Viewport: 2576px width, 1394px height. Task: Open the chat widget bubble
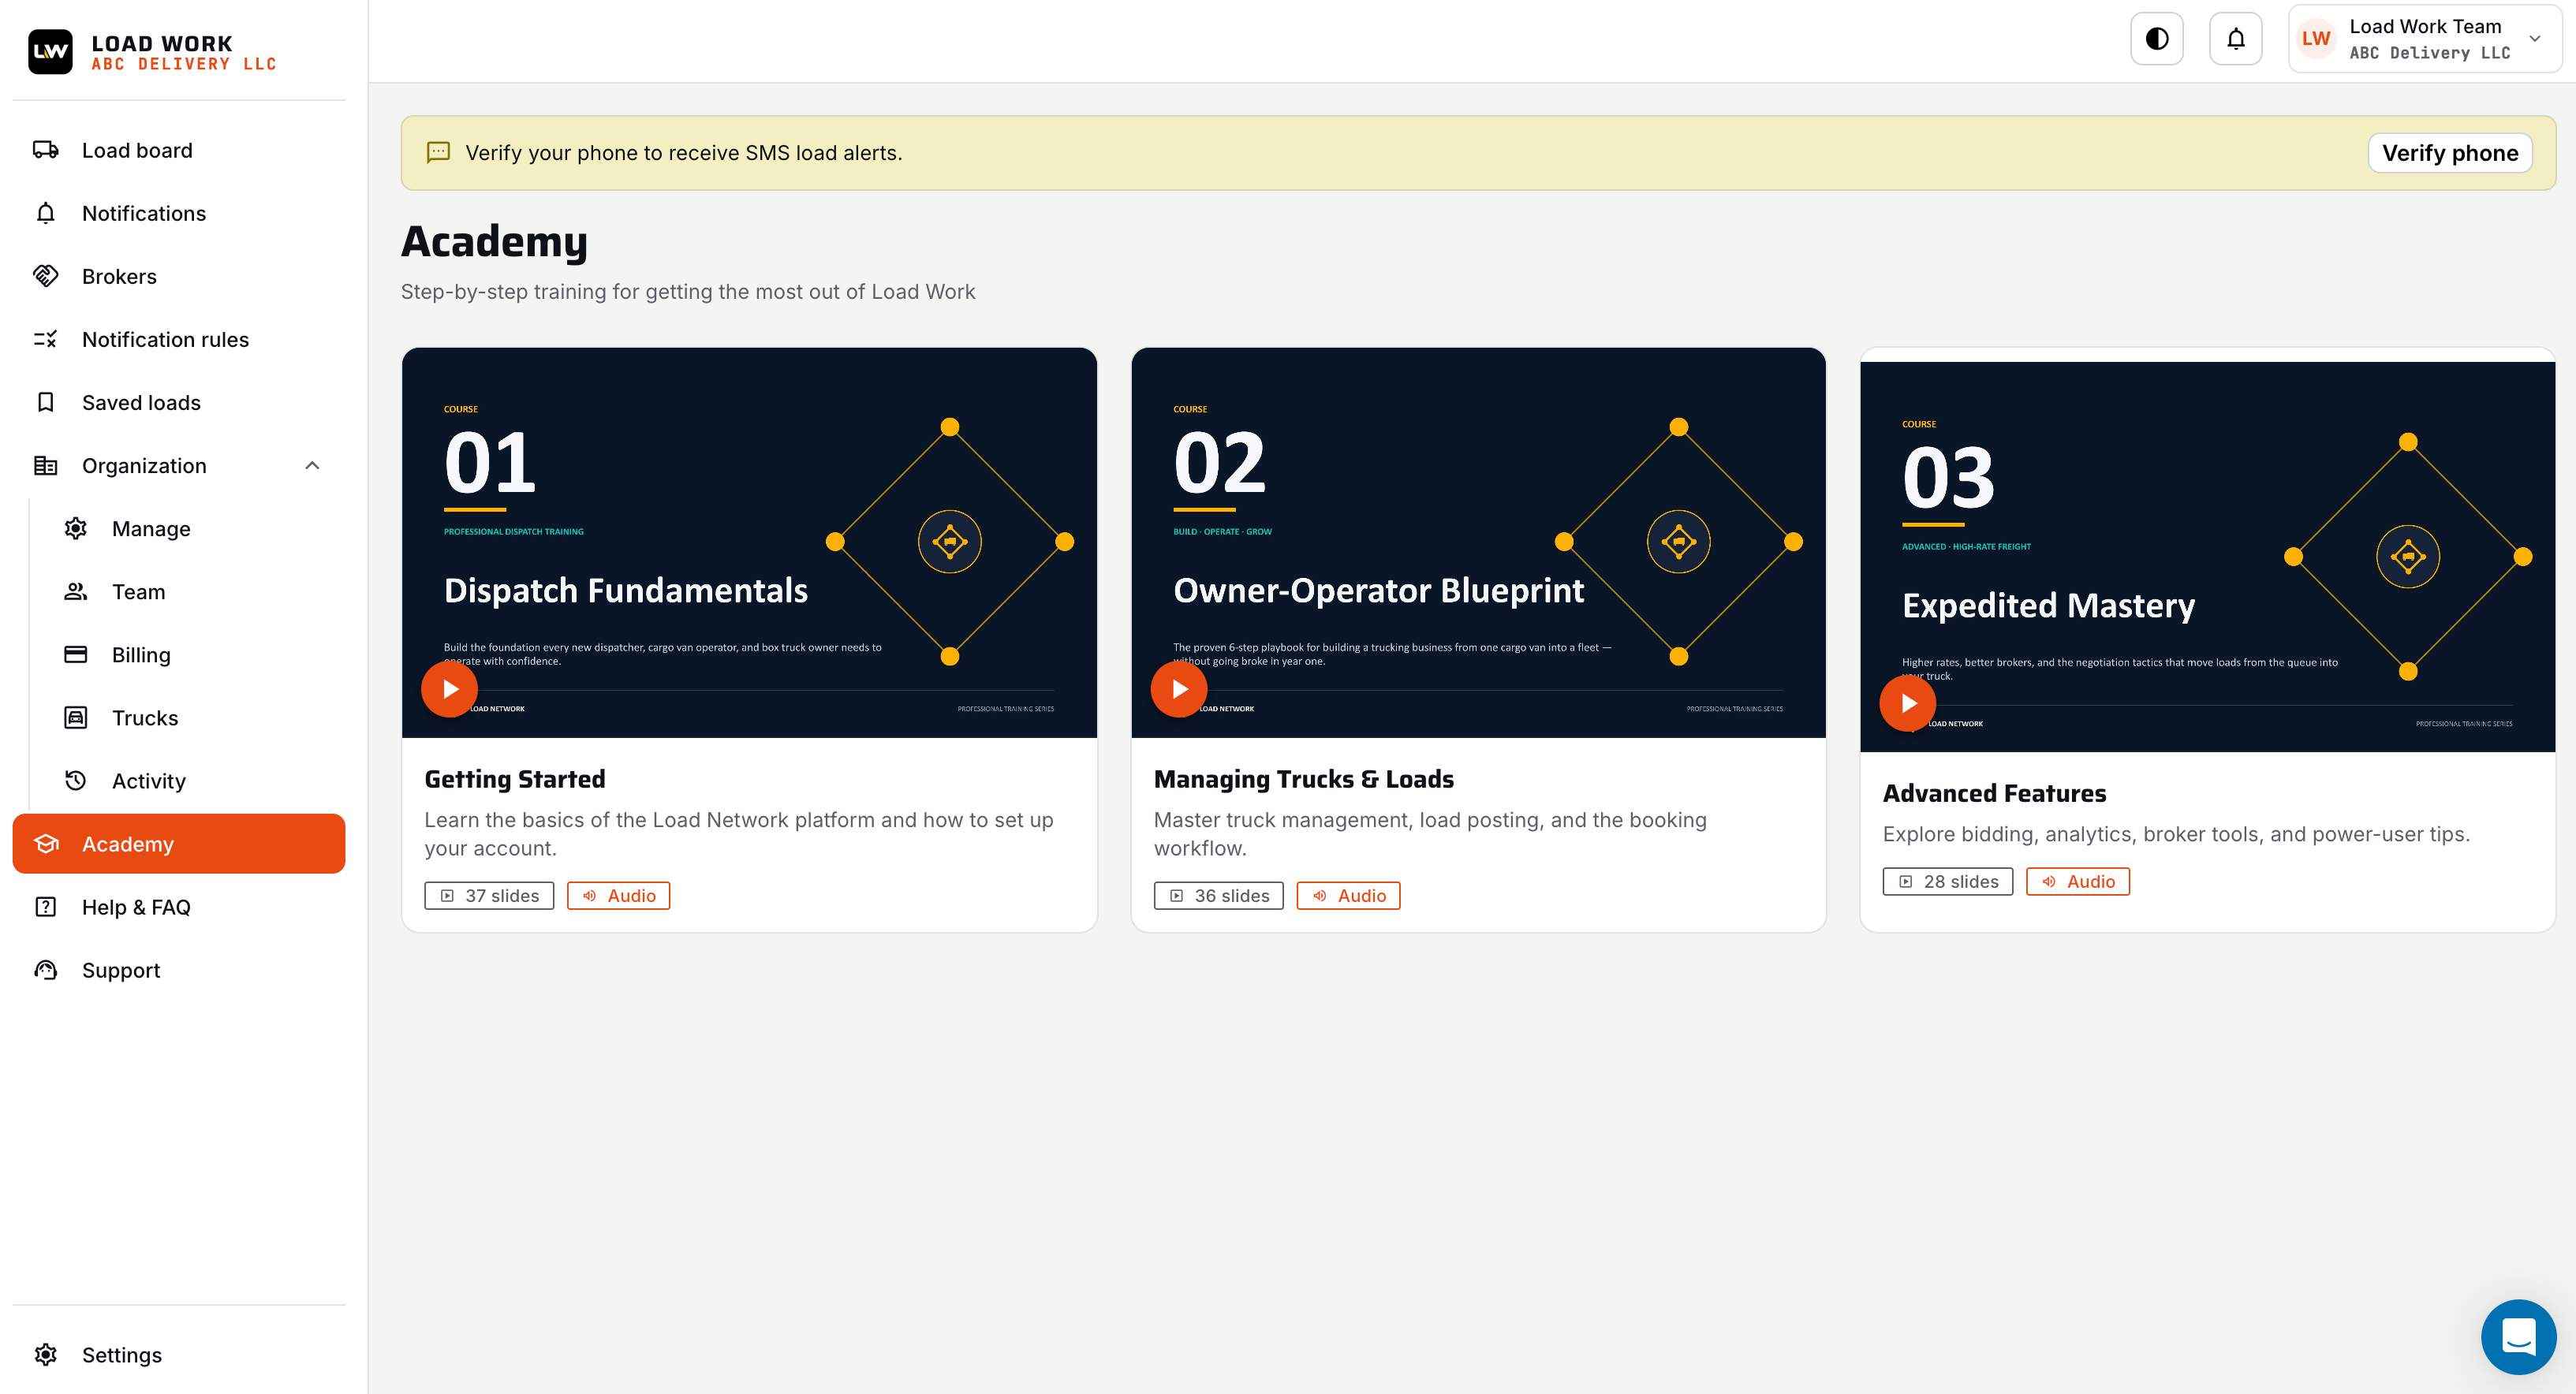[2518, 1337]
